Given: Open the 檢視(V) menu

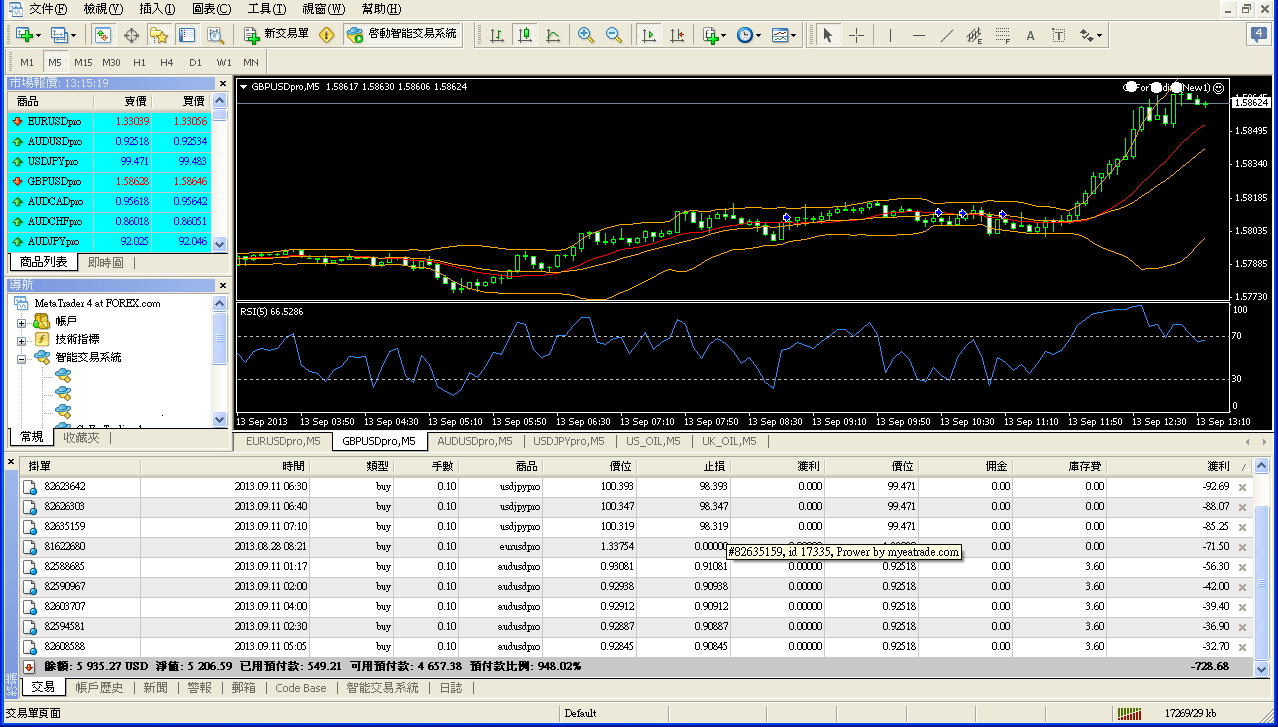Looking at the screenshot, I should [103, 9].
